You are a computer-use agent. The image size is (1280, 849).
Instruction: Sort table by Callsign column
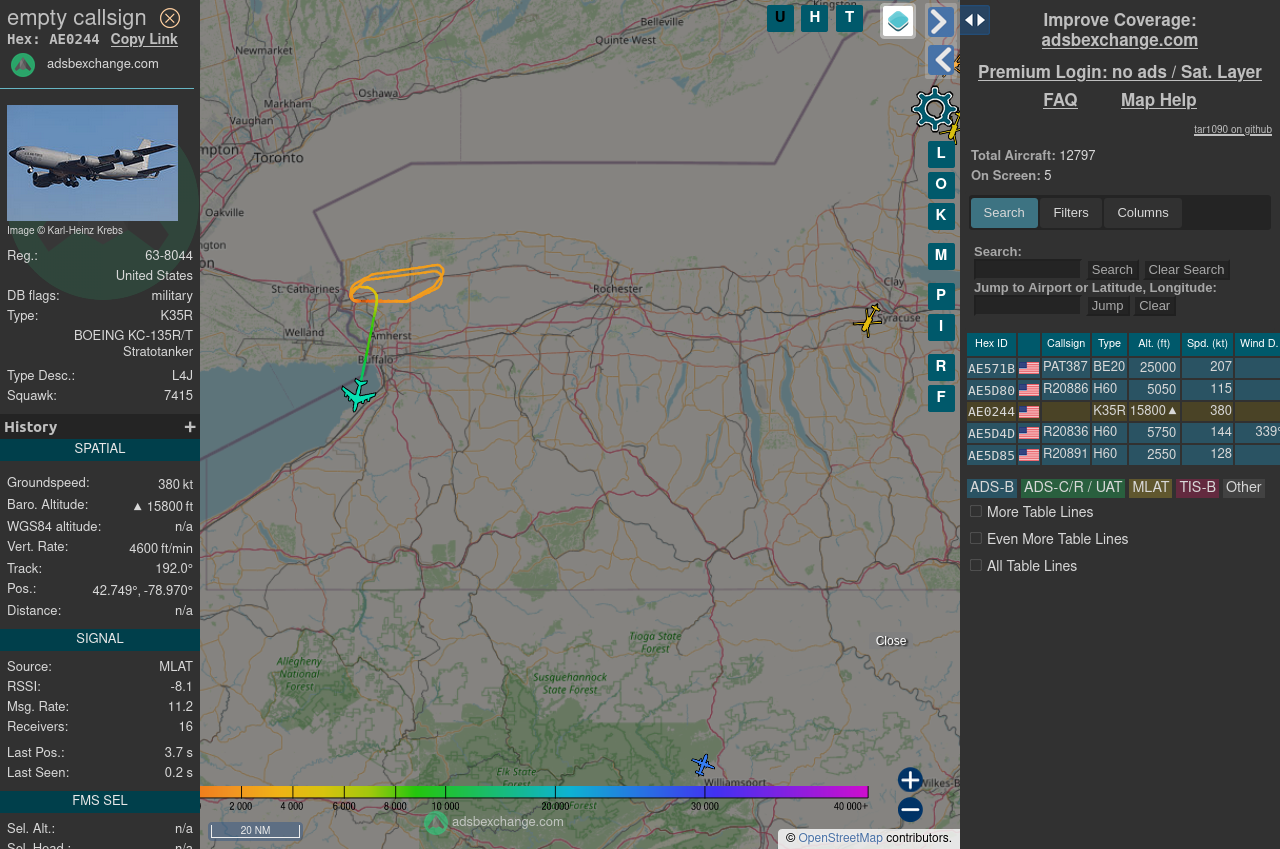coord(1066,344)
